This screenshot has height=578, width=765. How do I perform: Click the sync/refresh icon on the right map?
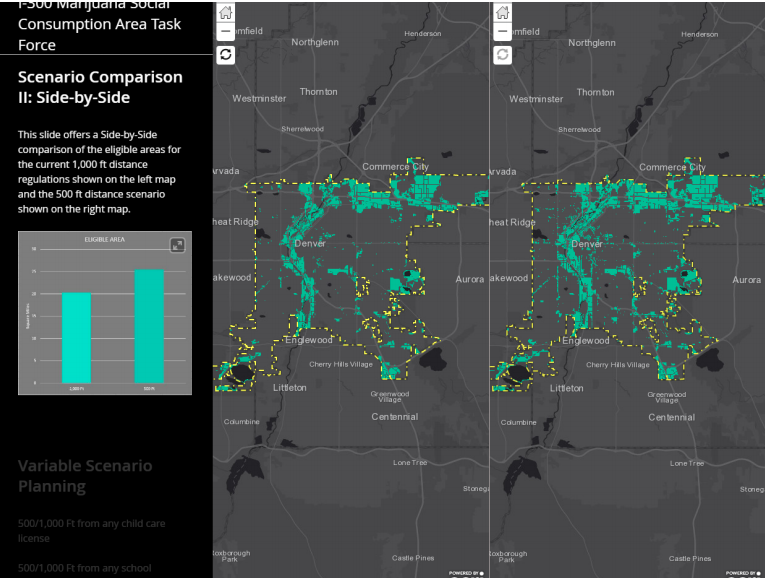[502, 54]
